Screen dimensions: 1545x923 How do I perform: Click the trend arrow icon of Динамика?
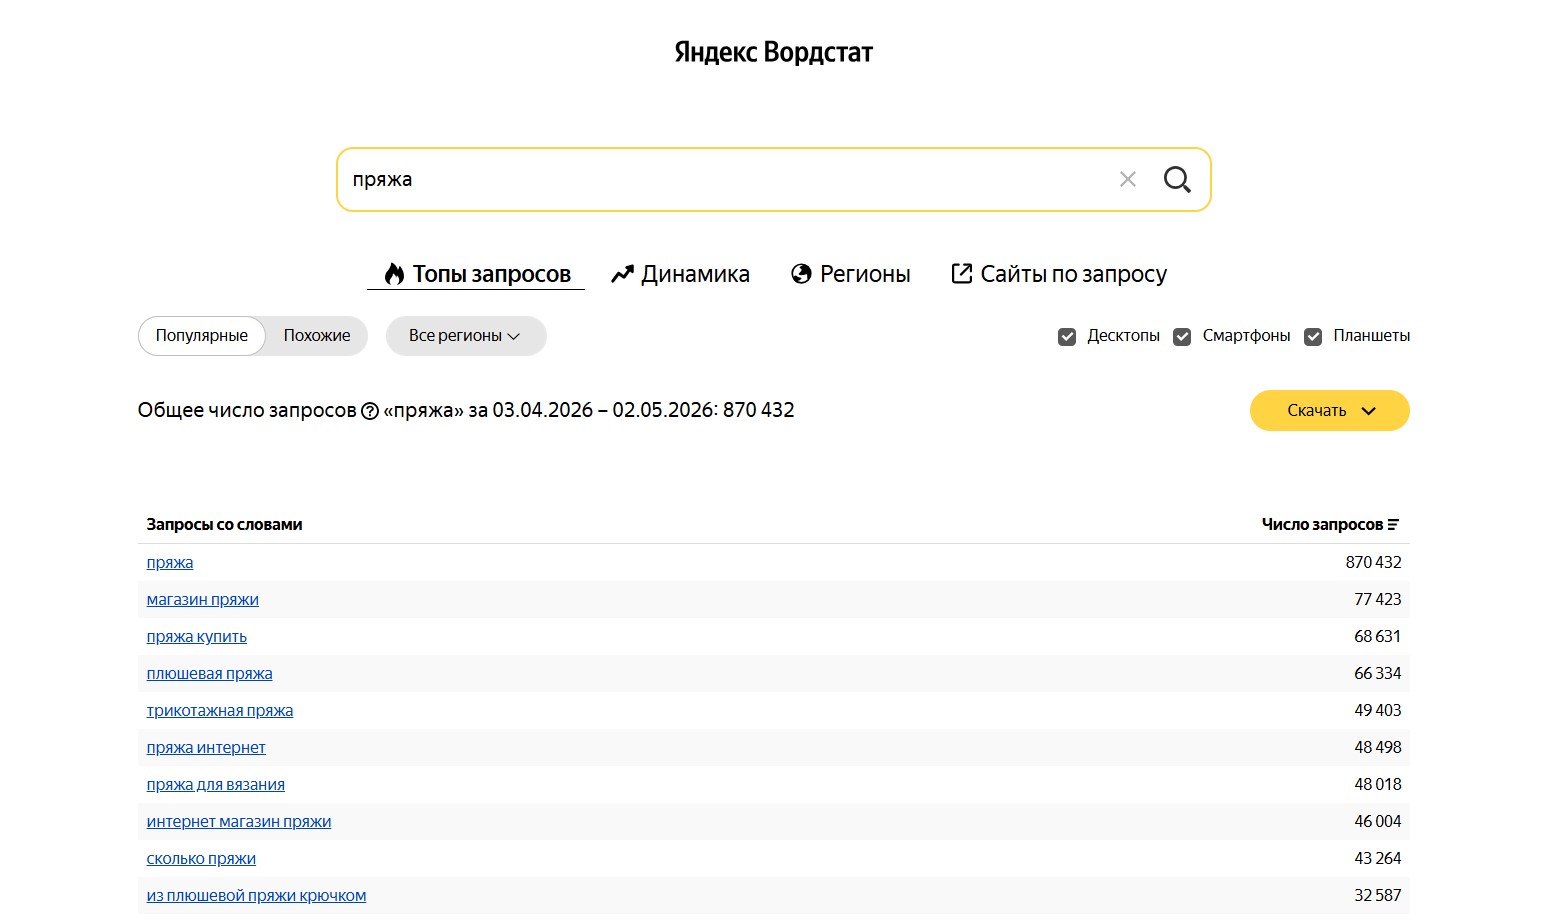[x=623, y=274]
